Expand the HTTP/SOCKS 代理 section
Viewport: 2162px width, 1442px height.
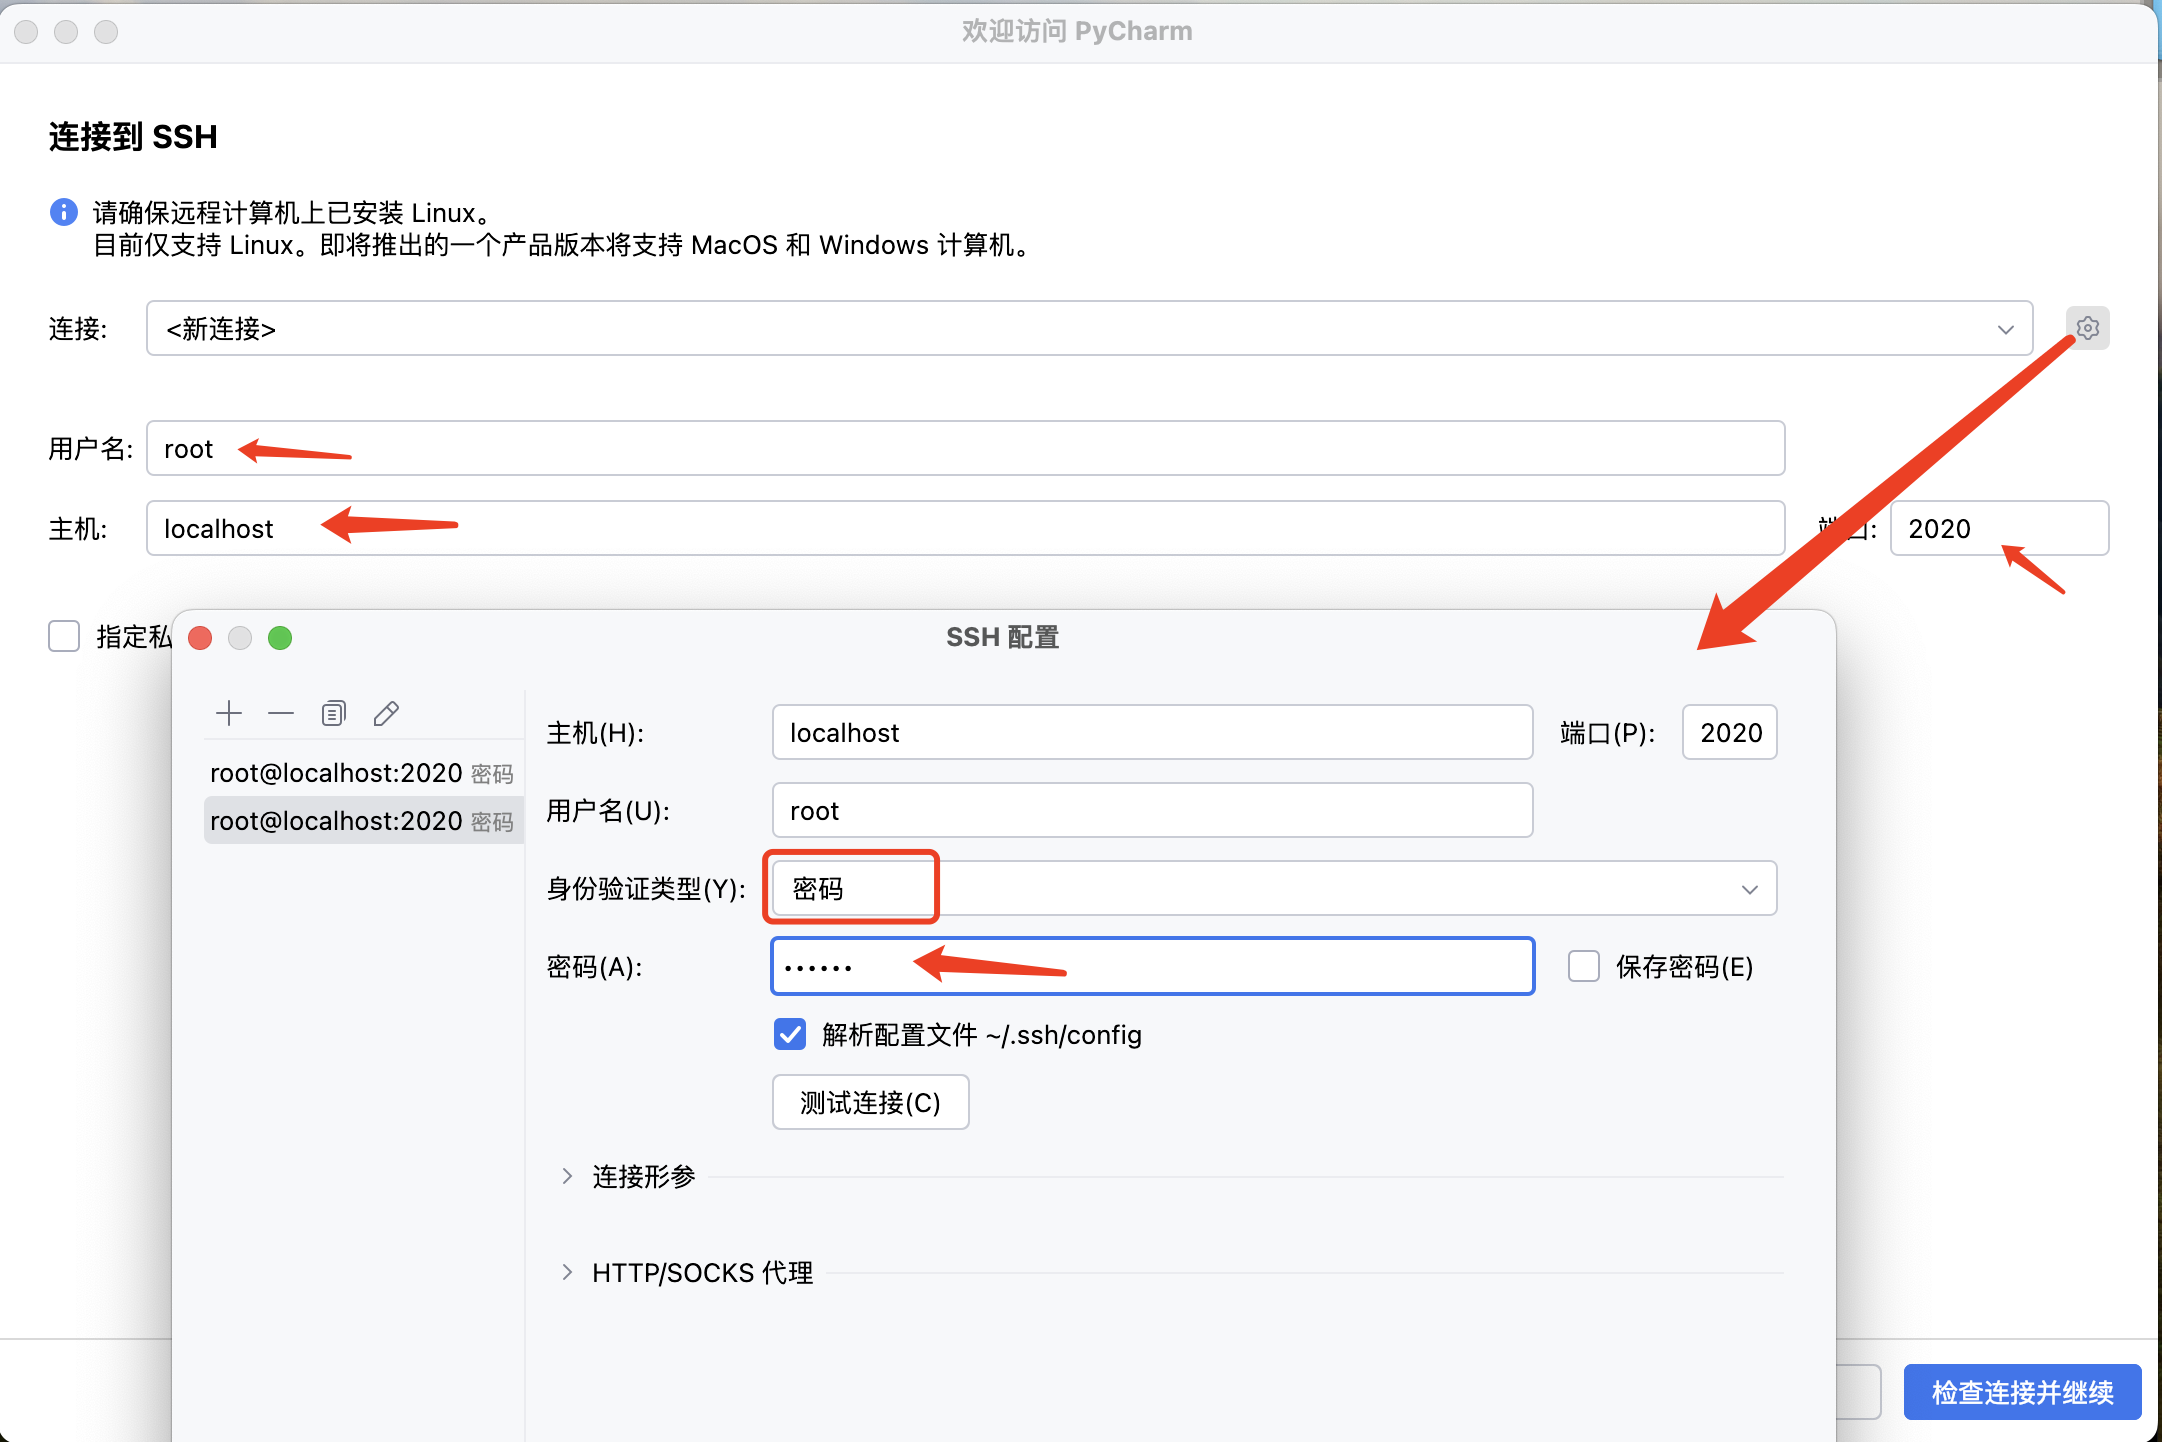pyautogui.click(x=567, y=1272)
